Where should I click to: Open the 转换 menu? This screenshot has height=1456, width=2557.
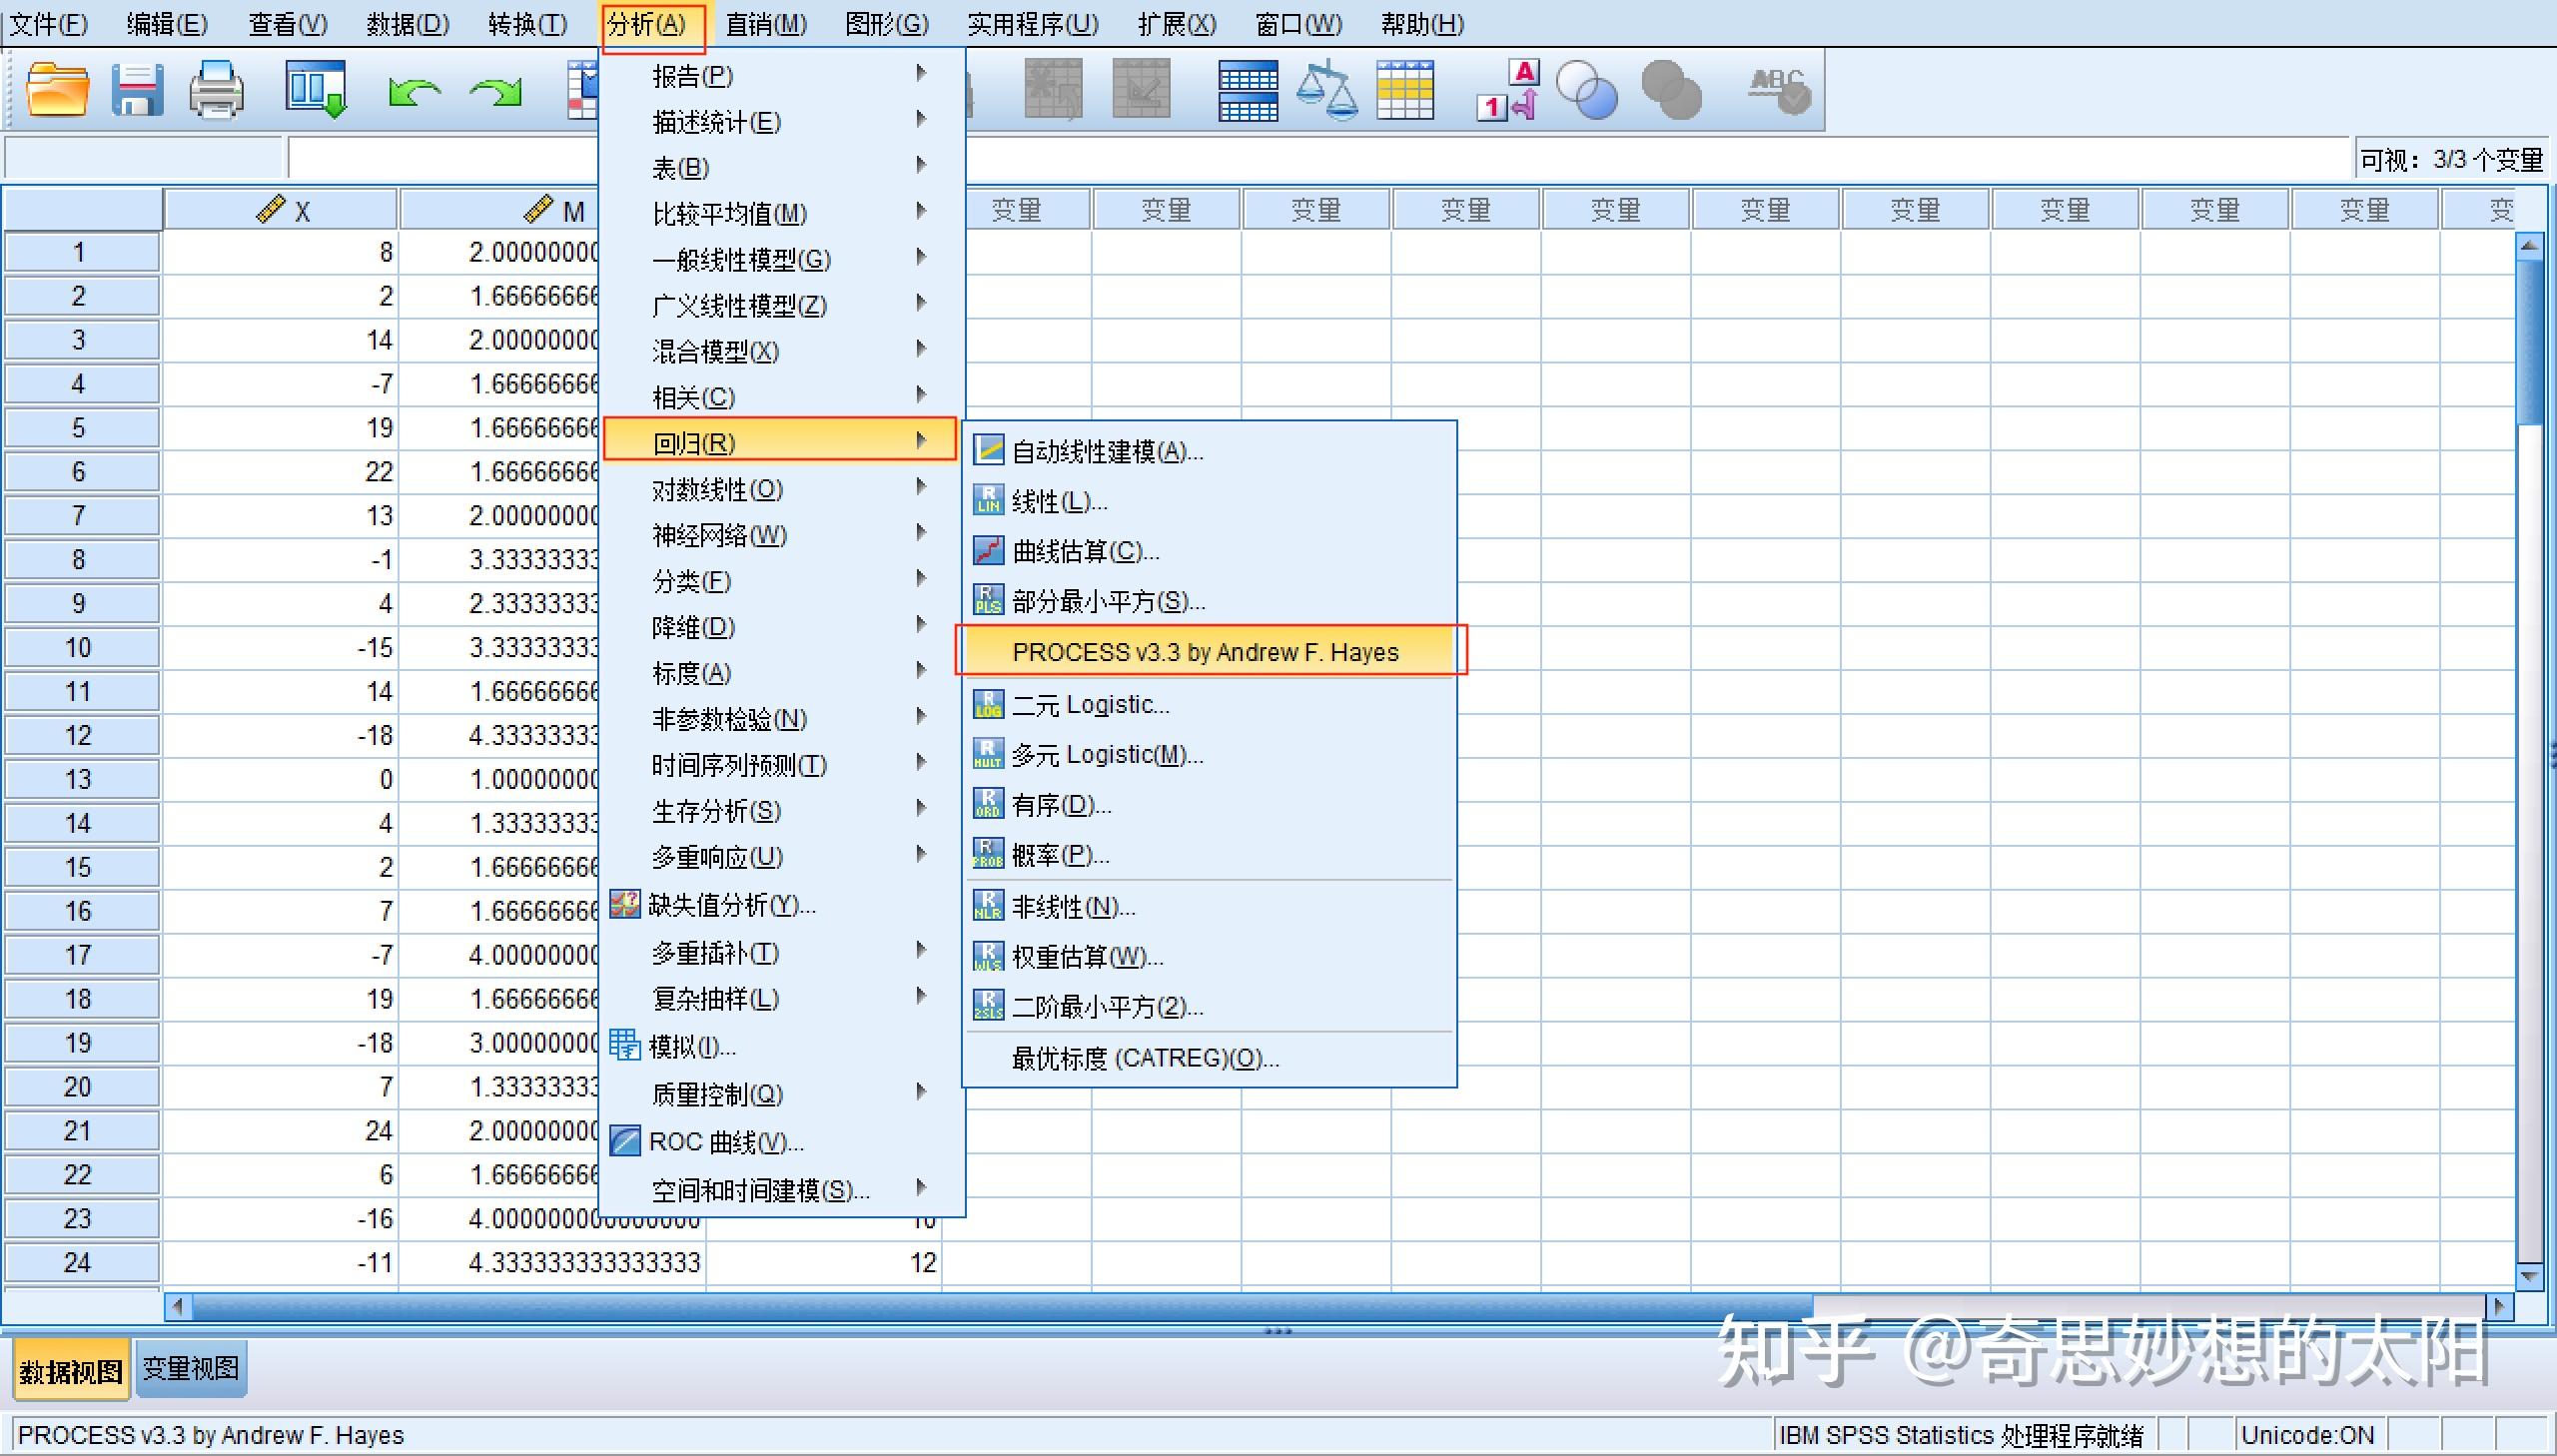point(528,24)
